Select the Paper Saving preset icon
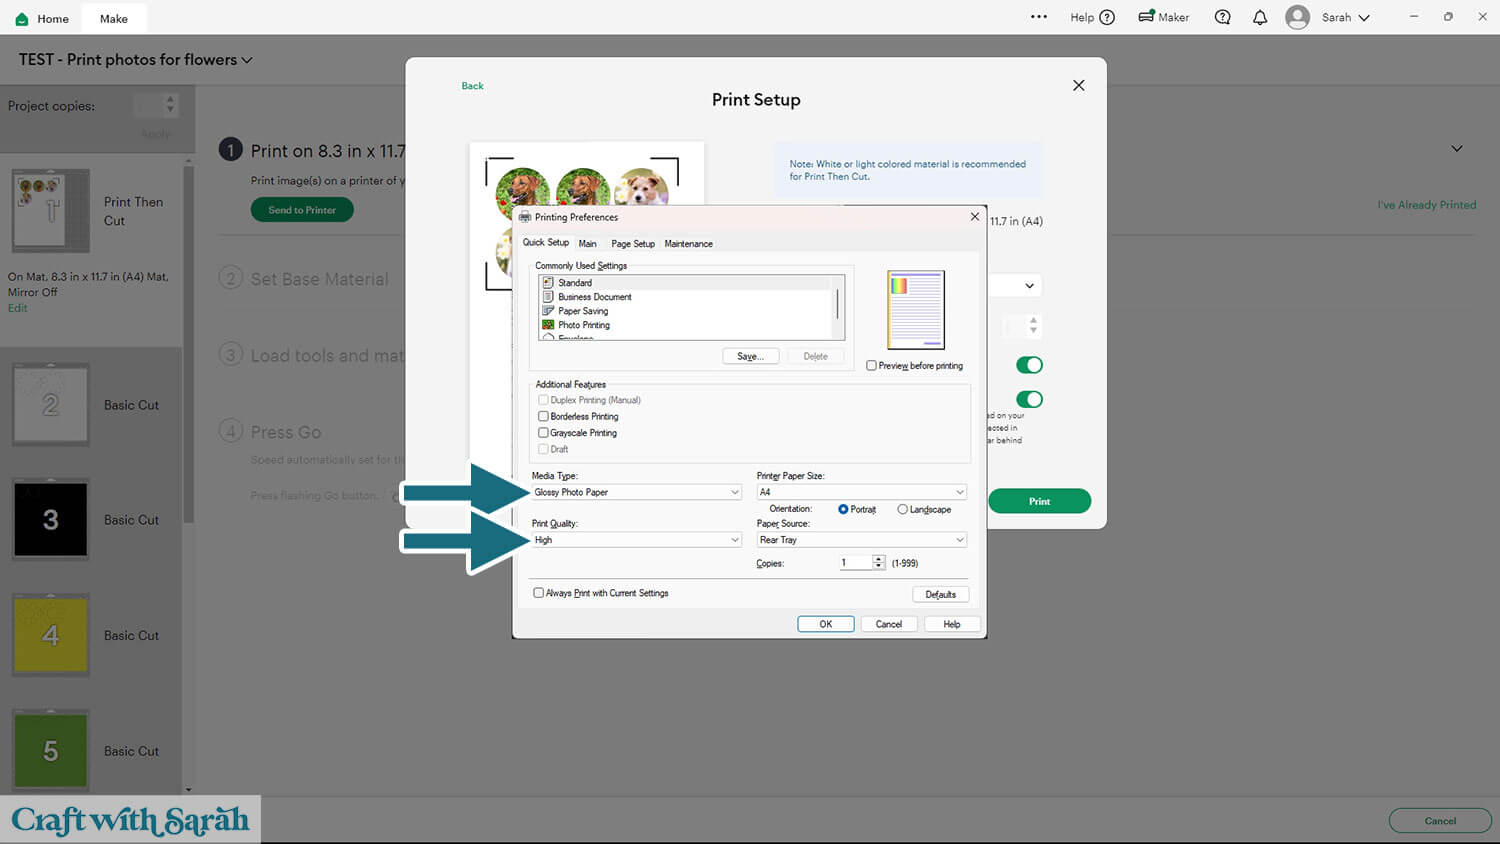The width and height of the screenshot is (1500, 844). click(x=548, y=311)
